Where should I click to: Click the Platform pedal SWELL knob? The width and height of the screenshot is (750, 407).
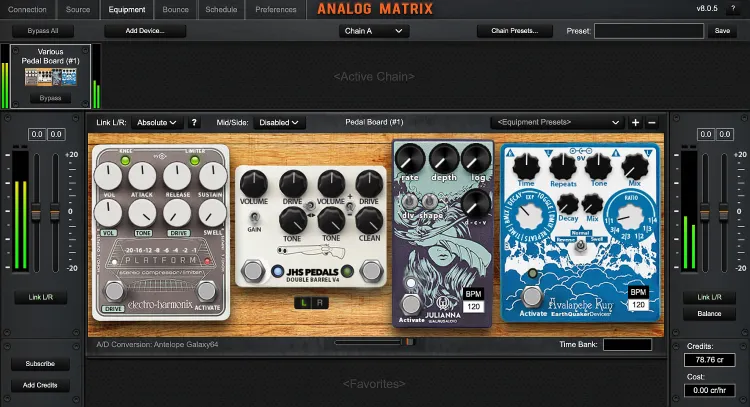pyautogui.click(x=212, y=213)
